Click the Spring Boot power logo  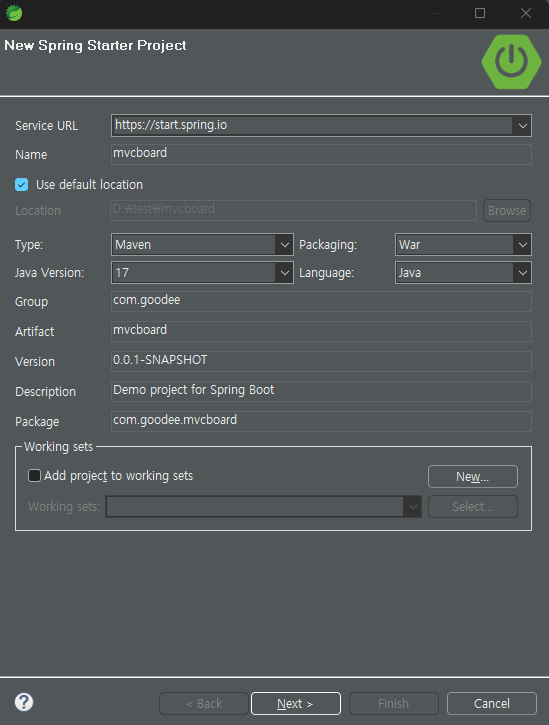click(x=511, y=61)
